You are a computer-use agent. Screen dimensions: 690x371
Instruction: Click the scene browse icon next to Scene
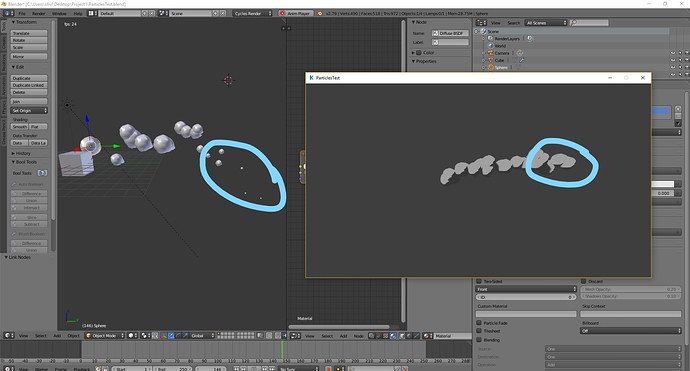pos(162,13)
